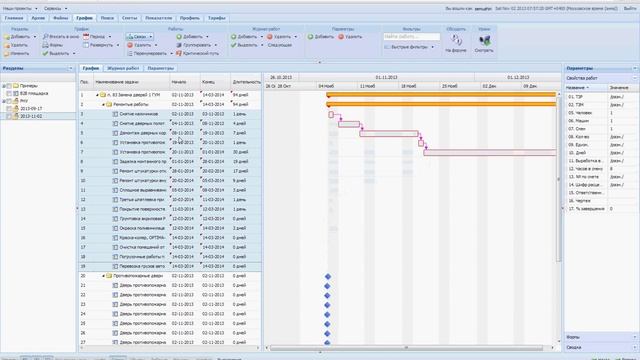The image size is (640, 360).
Task: Click green Добавить icon in Работы group
Action: pos(179,37)
